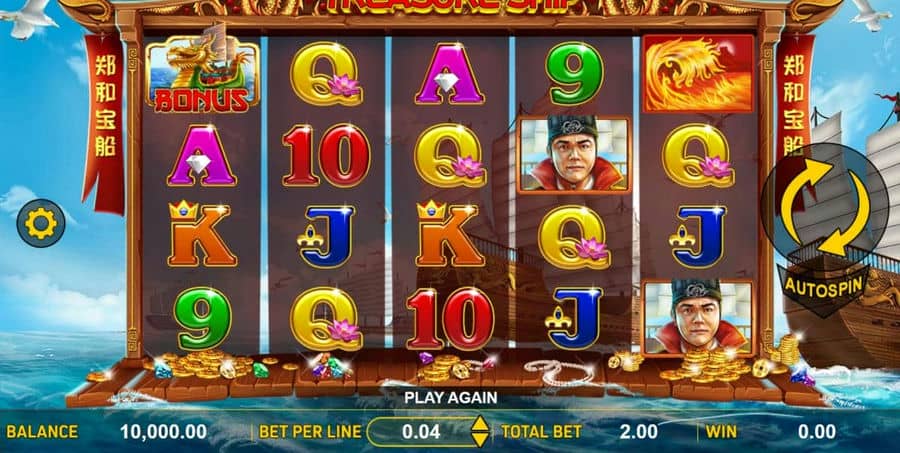
Task: Open the settings gear icon
Action: coord(41,223)
